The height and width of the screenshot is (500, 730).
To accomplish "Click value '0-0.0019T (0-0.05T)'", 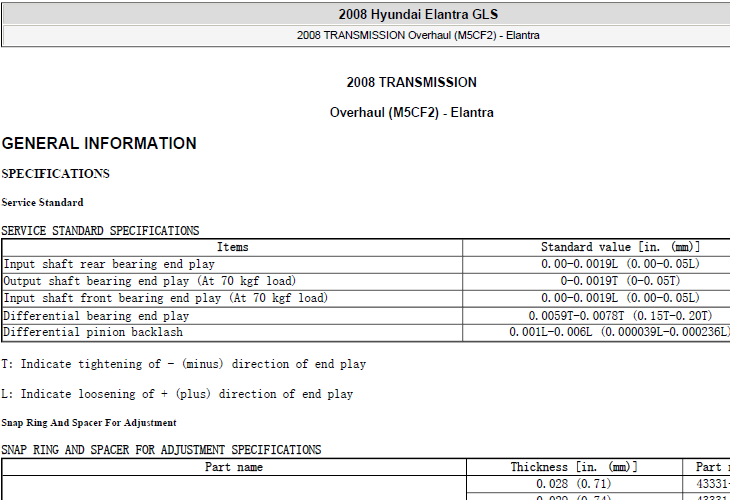I will (620, 281).
